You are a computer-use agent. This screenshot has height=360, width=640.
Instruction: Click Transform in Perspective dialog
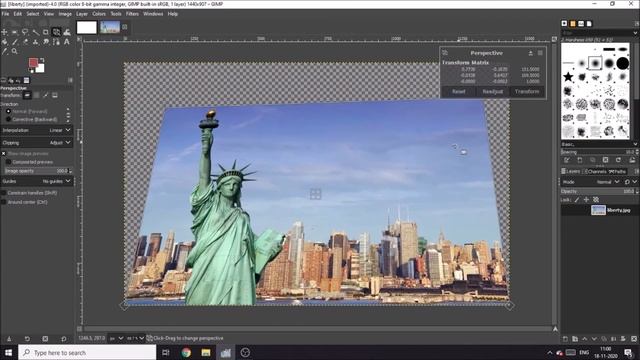pos(527,92)
